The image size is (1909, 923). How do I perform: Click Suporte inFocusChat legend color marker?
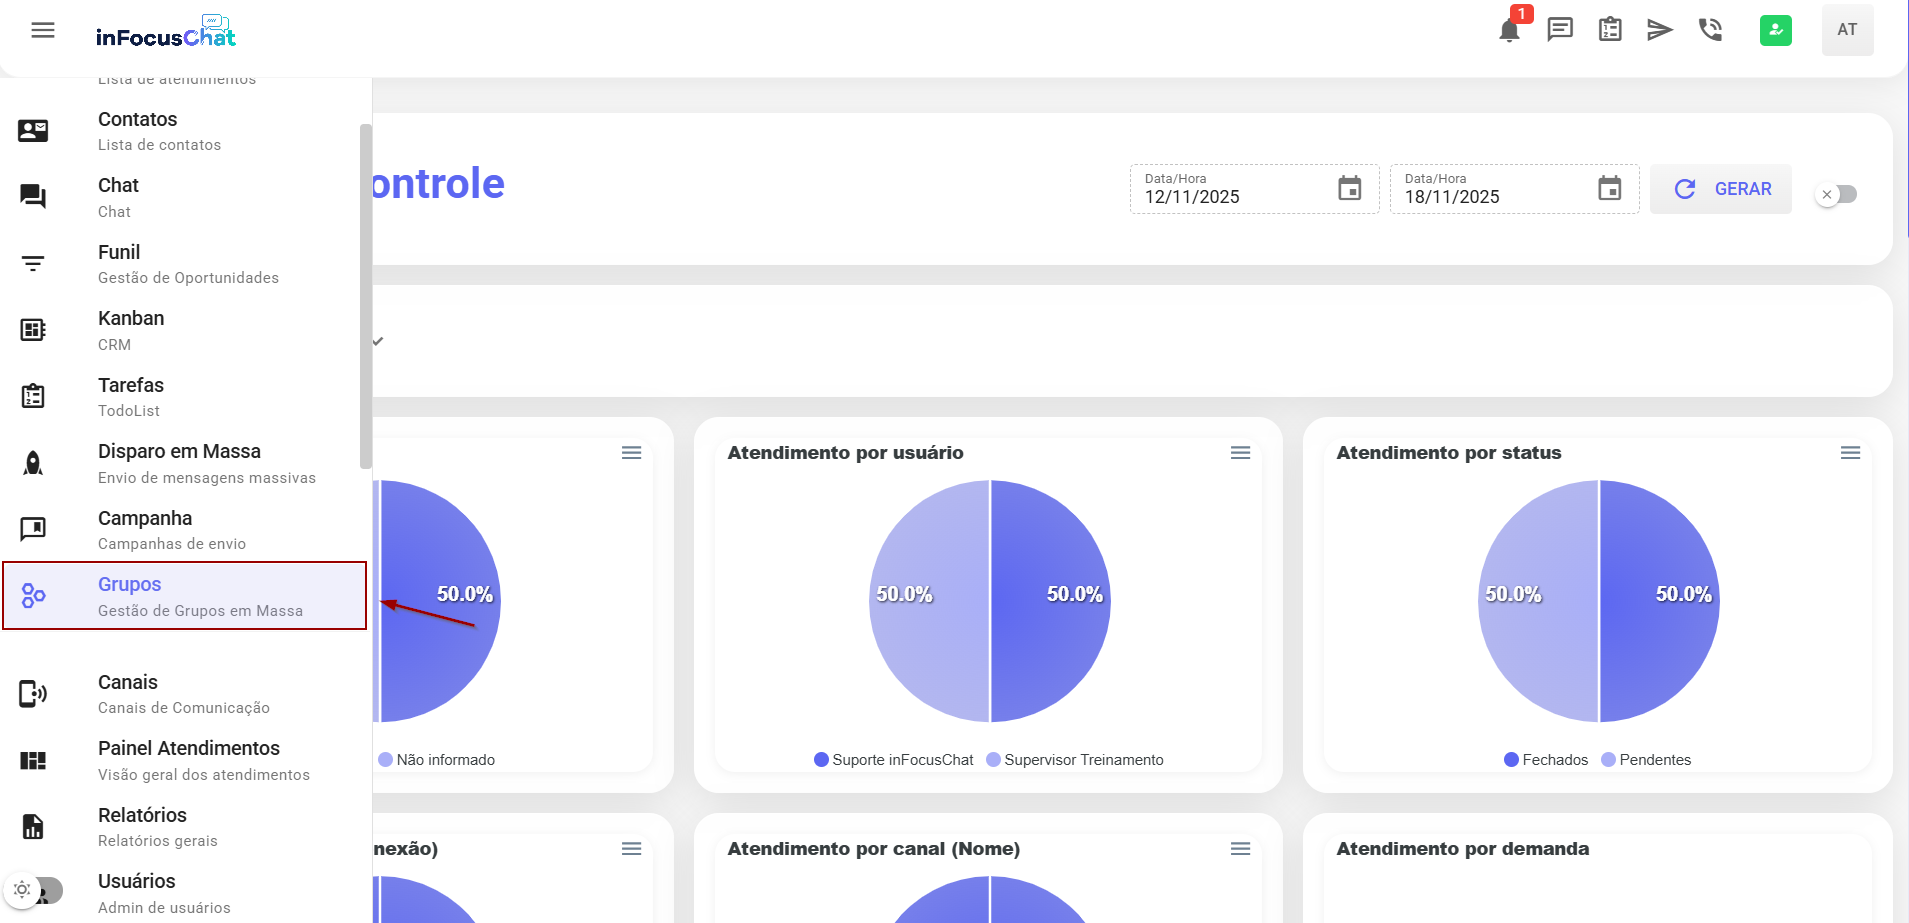822,760
